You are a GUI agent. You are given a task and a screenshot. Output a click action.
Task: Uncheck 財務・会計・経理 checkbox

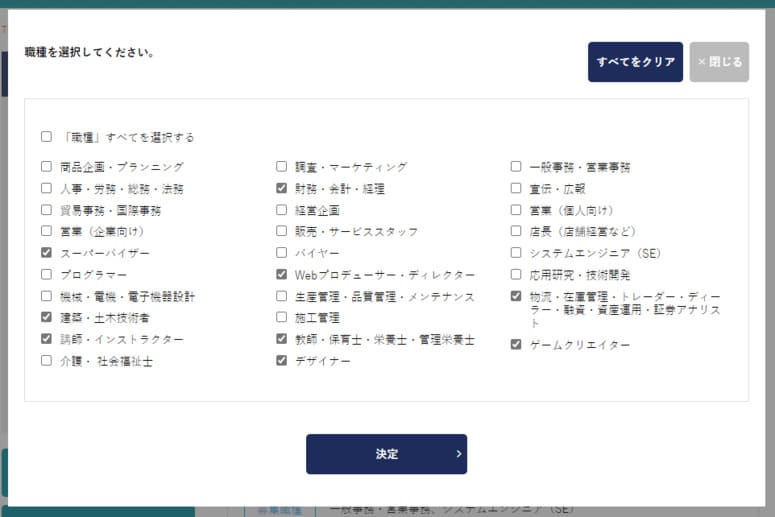pyautogui.click(x=282, y=188)
